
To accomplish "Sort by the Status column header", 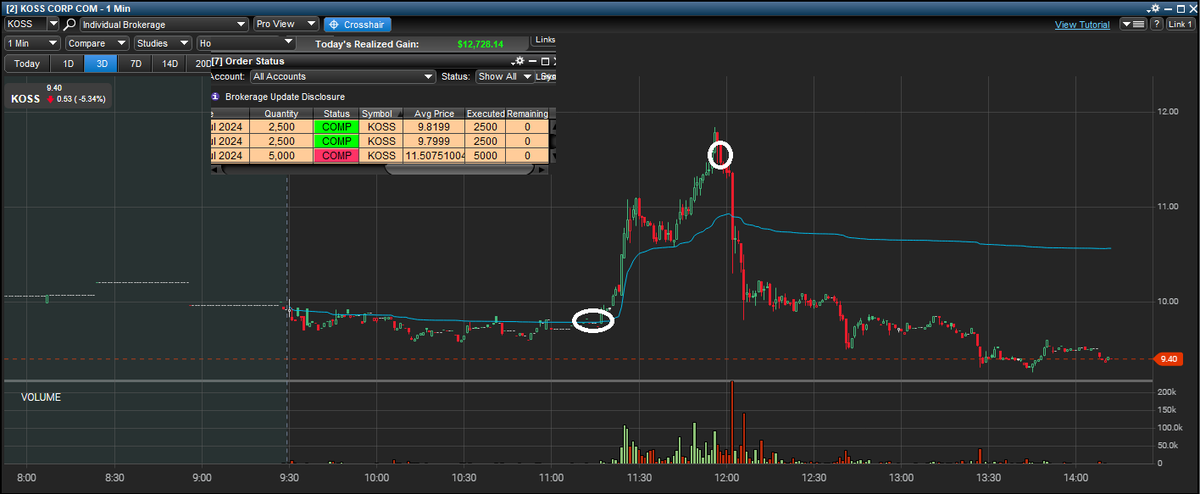I will (x=337, y=114).
